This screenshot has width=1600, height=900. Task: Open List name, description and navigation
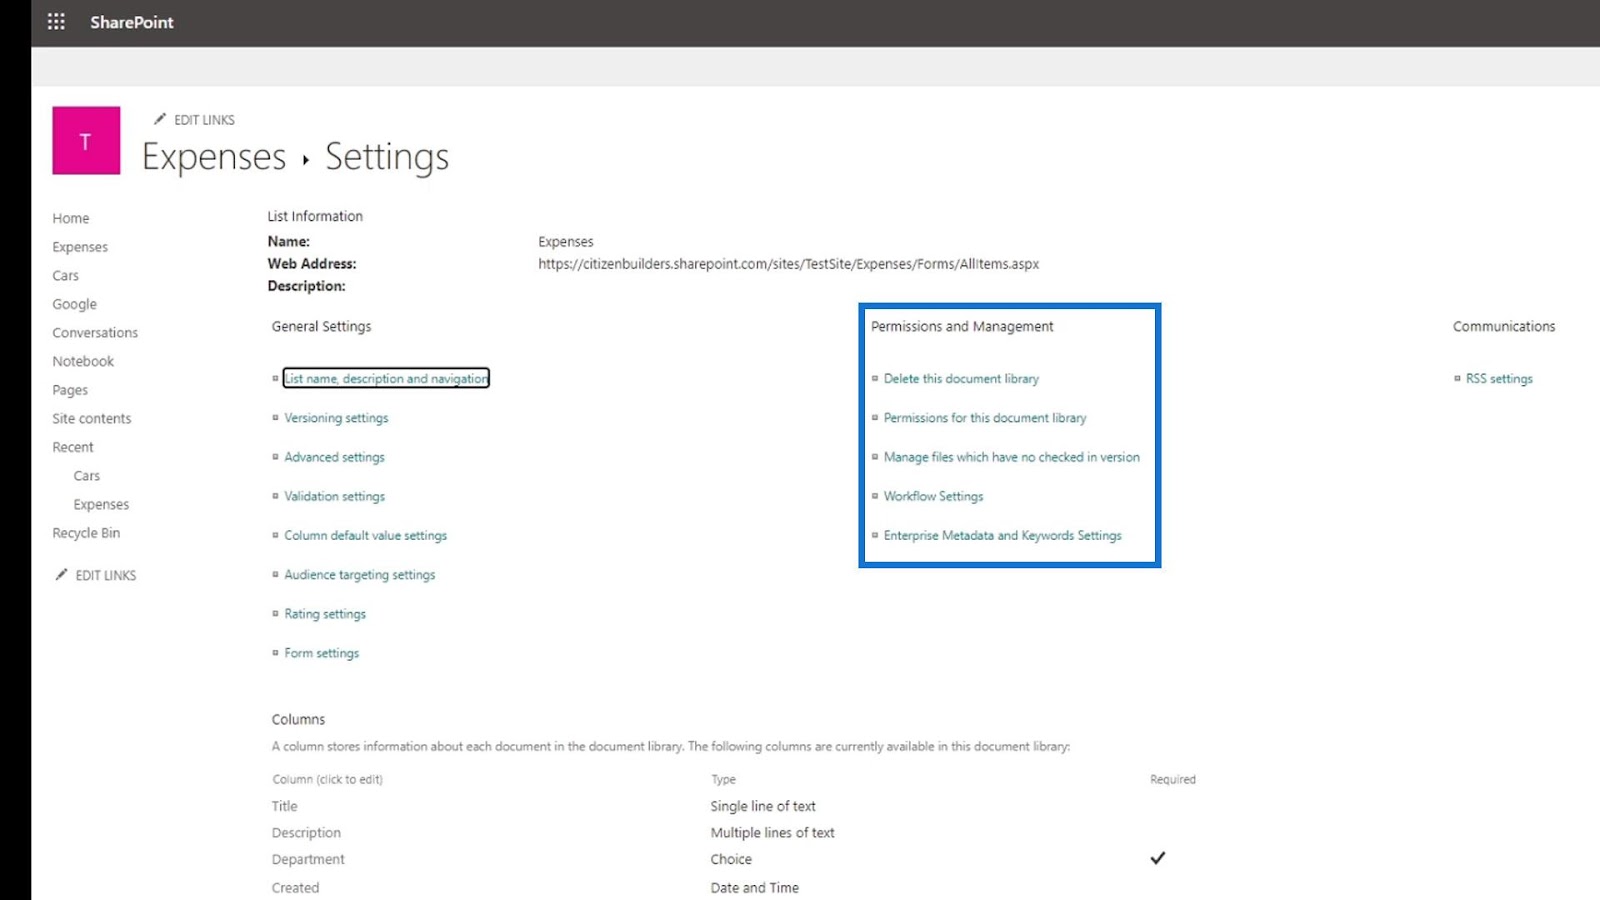pos(386,379)
